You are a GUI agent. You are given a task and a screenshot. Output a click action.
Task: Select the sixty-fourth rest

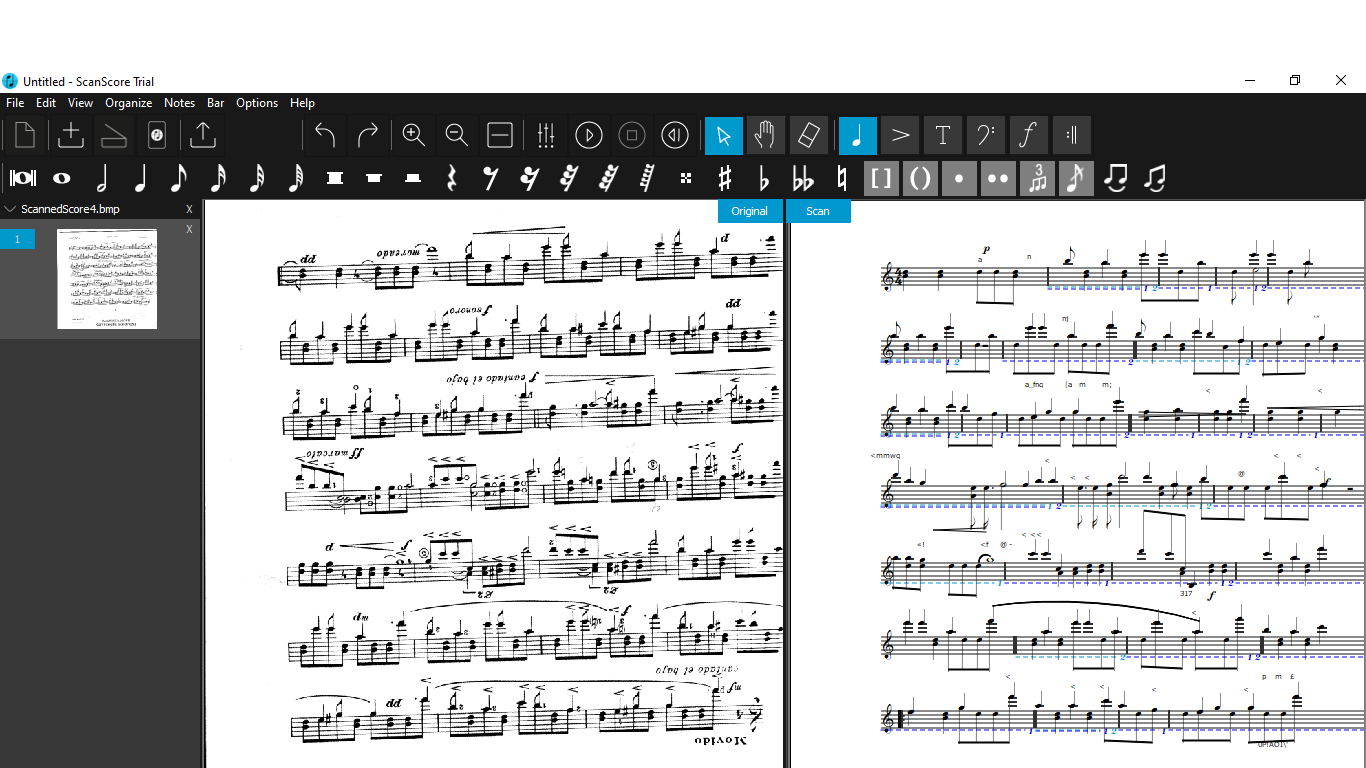click(x=608, y=178)
